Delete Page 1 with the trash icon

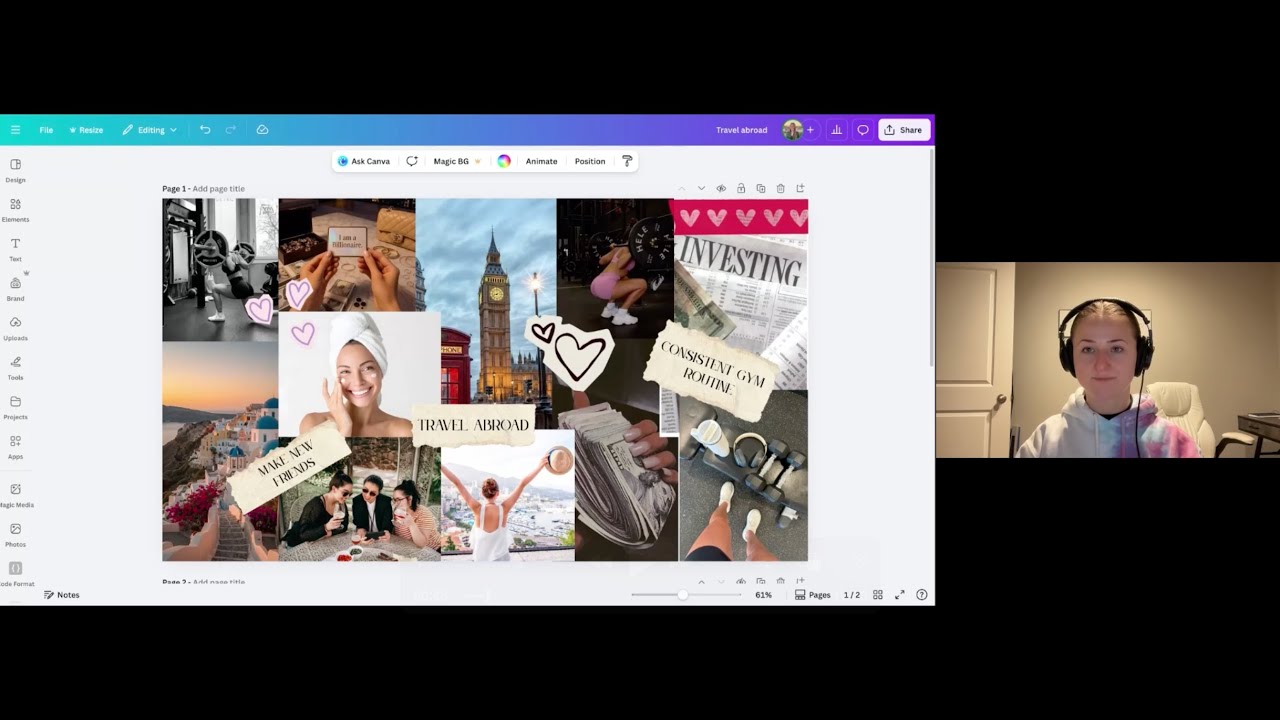click(x=781, y=188)
